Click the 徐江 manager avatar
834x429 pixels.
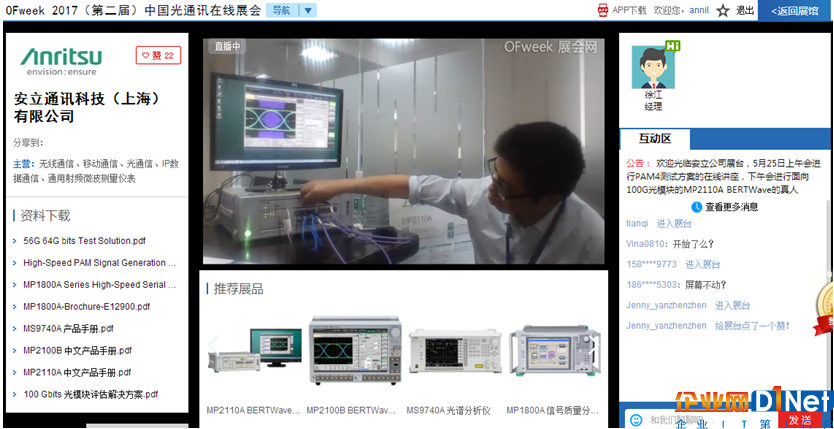coord(653,67)
